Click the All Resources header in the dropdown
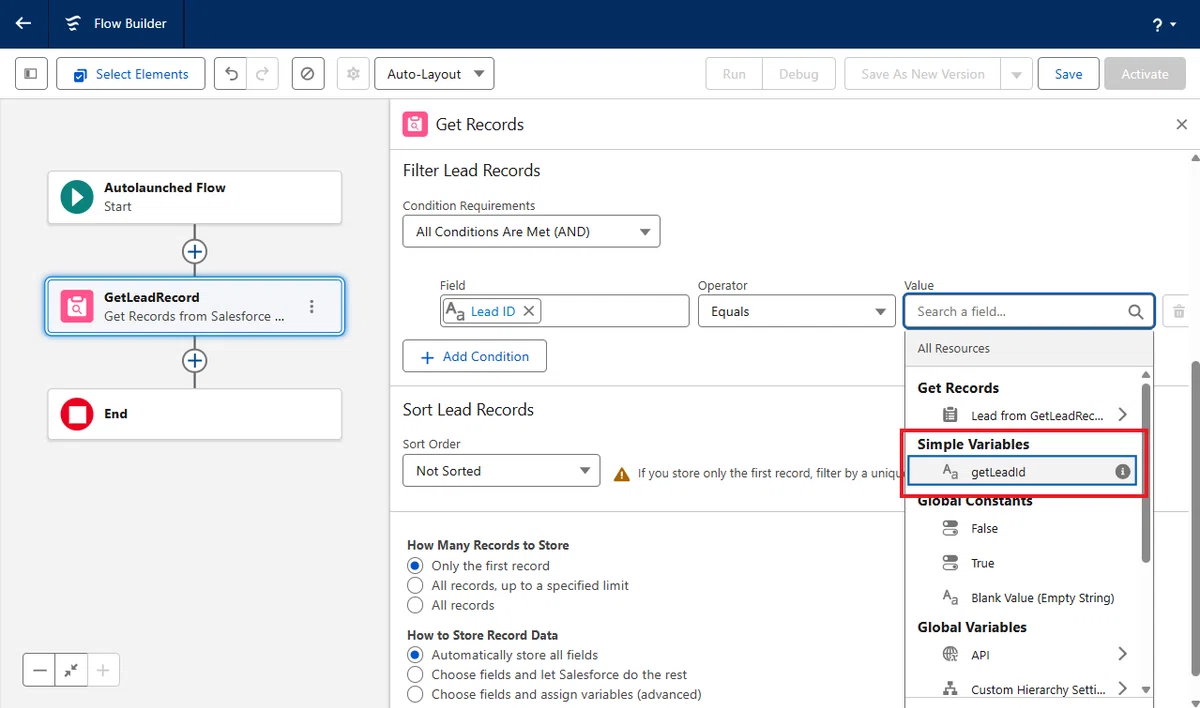 tap(1029, 348)
